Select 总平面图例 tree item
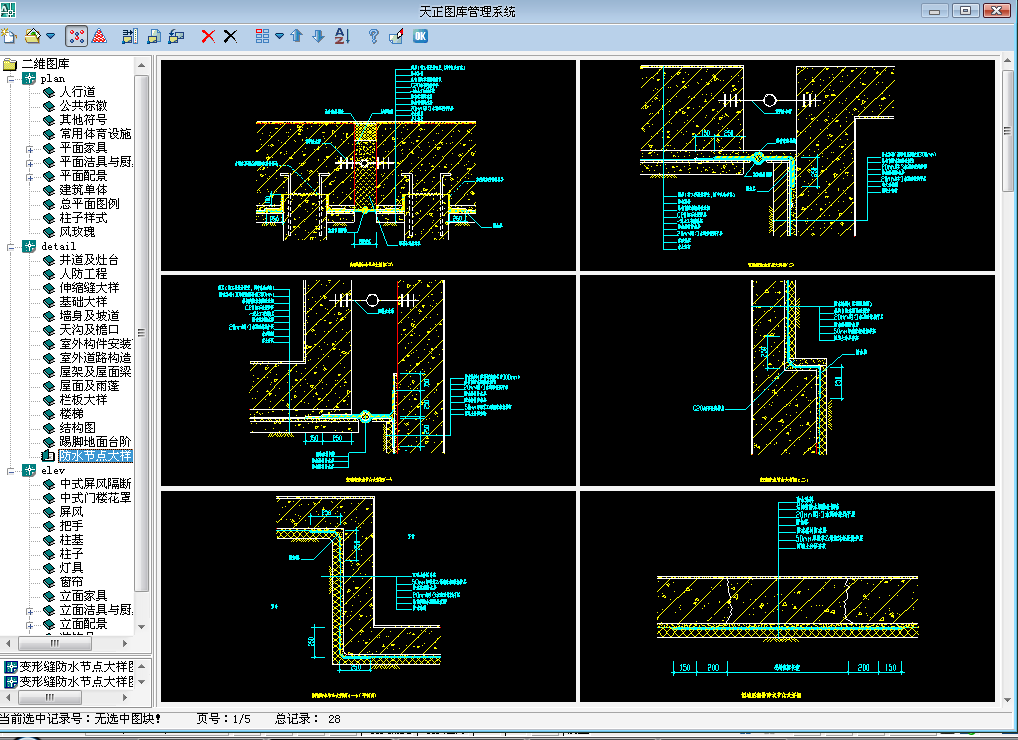The image size is (1018, 740). click(x=90, y=204)
